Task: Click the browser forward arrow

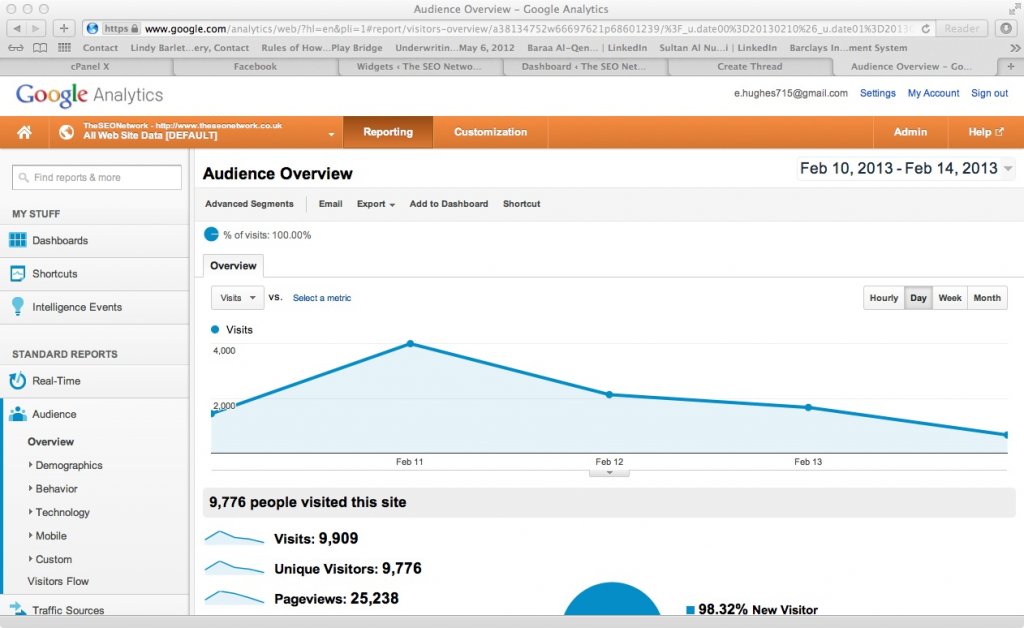Action: 36,29
